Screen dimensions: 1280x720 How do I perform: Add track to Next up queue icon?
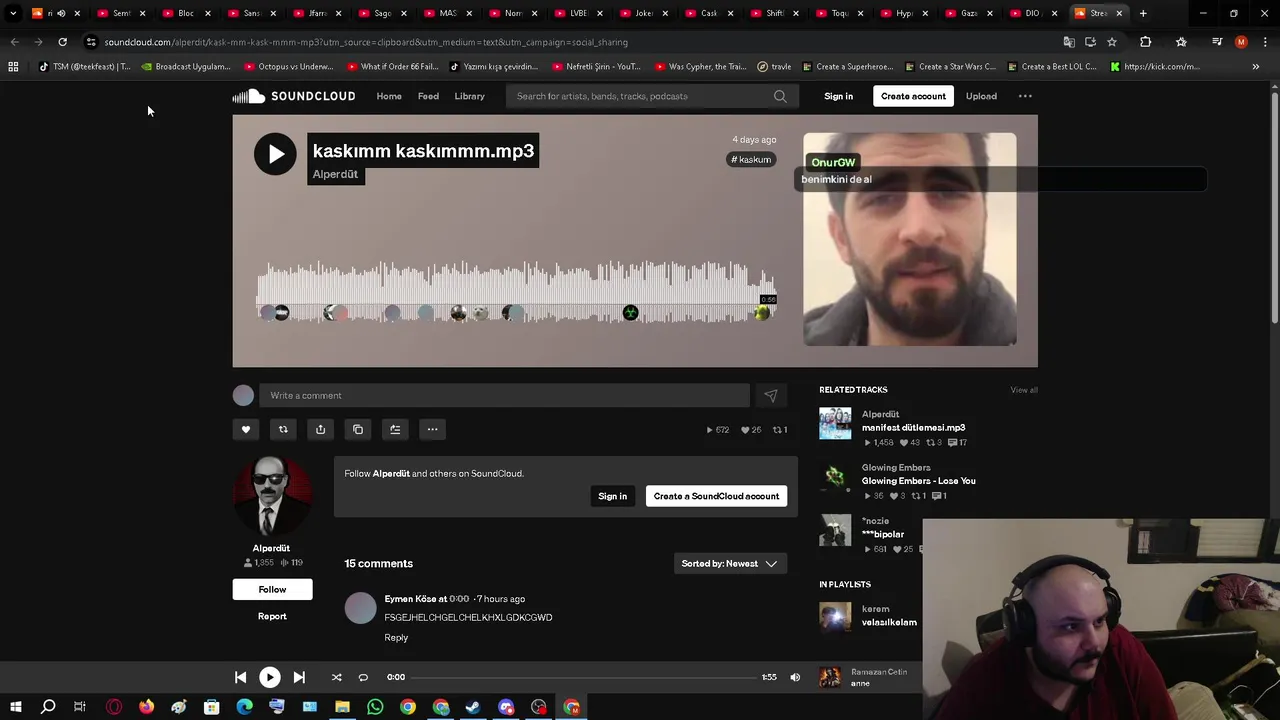(x=395, y=429)
